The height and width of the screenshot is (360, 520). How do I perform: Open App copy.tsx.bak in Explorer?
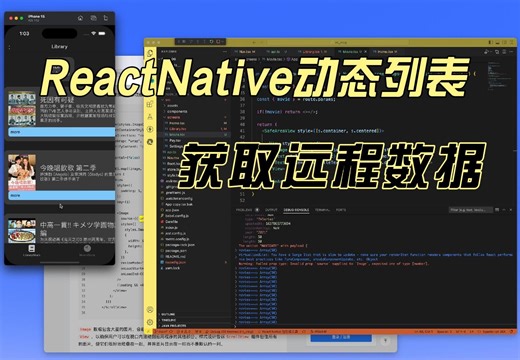tap(179, 204)
